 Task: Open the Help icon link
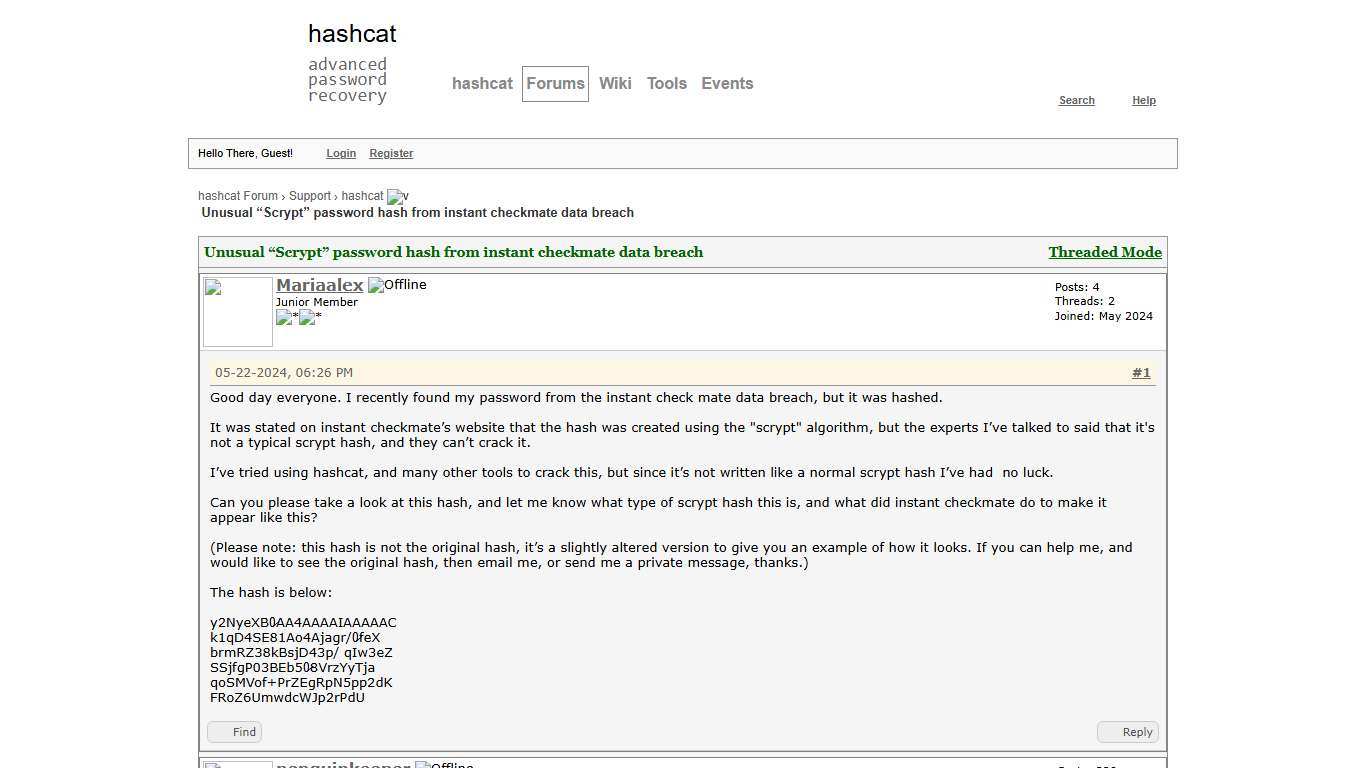click(x=1143, y=100)
